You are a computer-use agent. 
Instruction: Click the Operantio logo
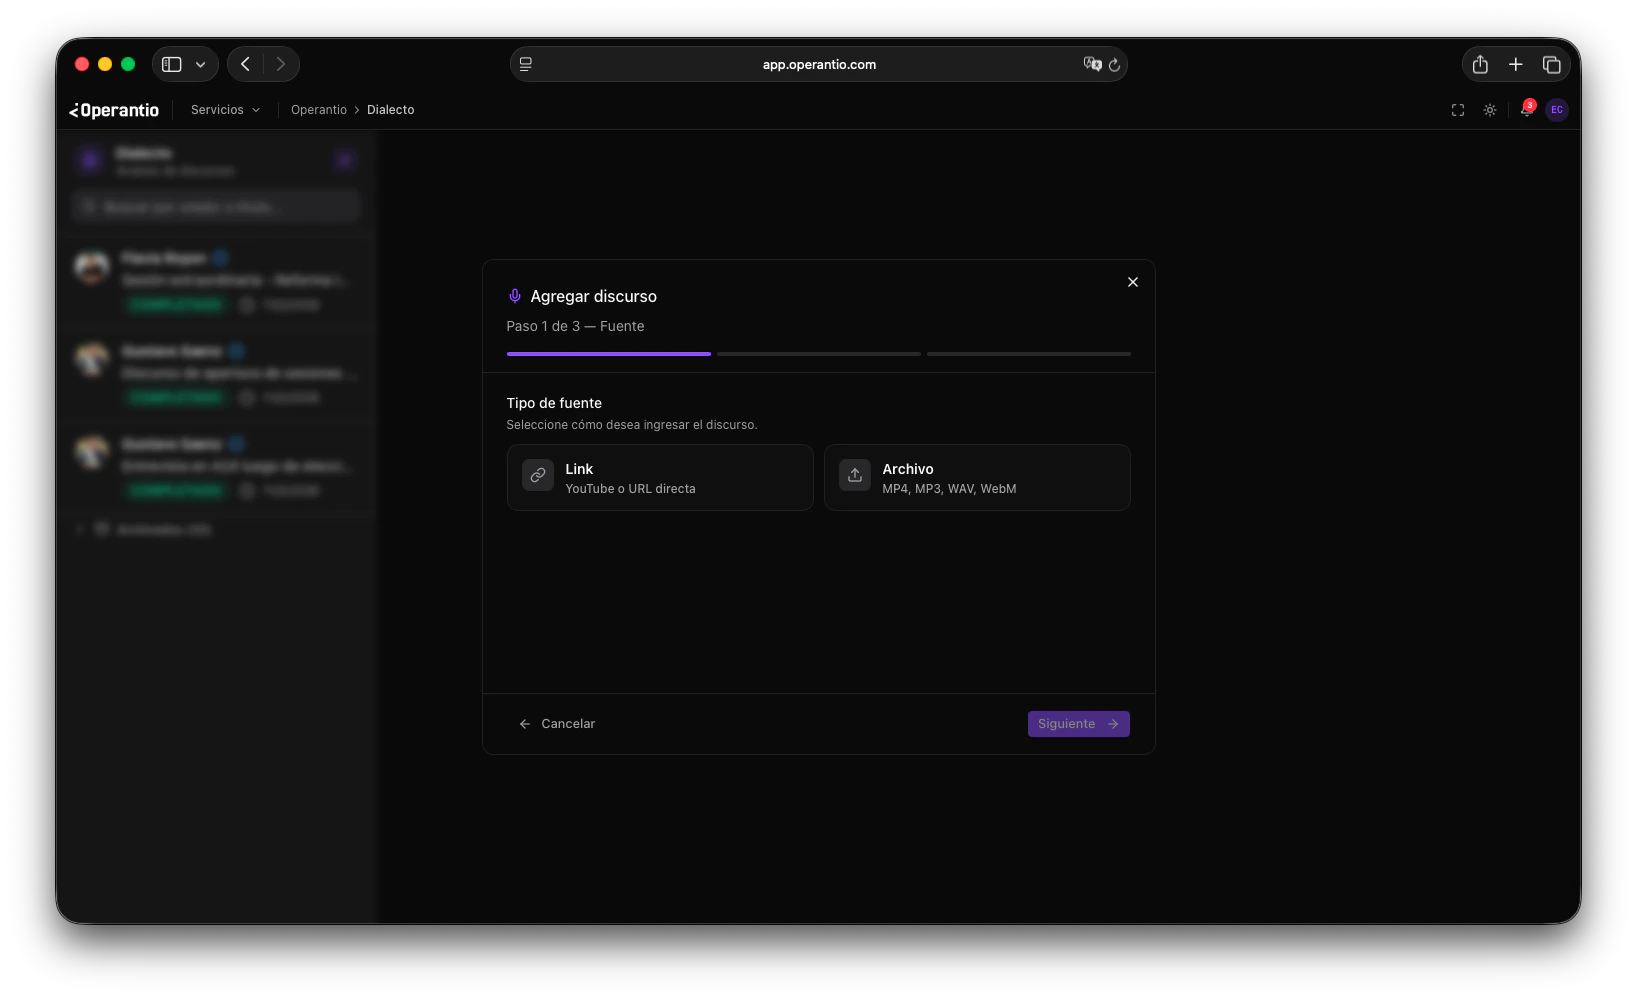[x=114, y=110]
